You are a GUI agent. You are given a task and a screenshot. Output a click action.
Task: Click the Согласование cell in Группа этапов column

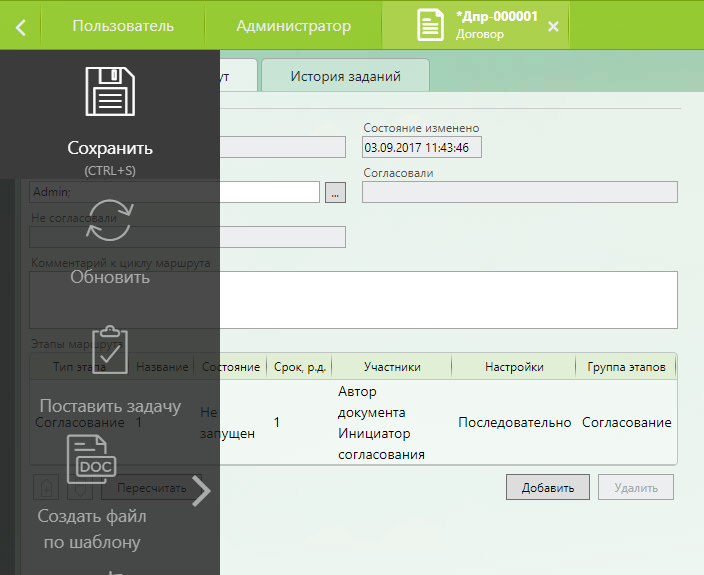626,422
